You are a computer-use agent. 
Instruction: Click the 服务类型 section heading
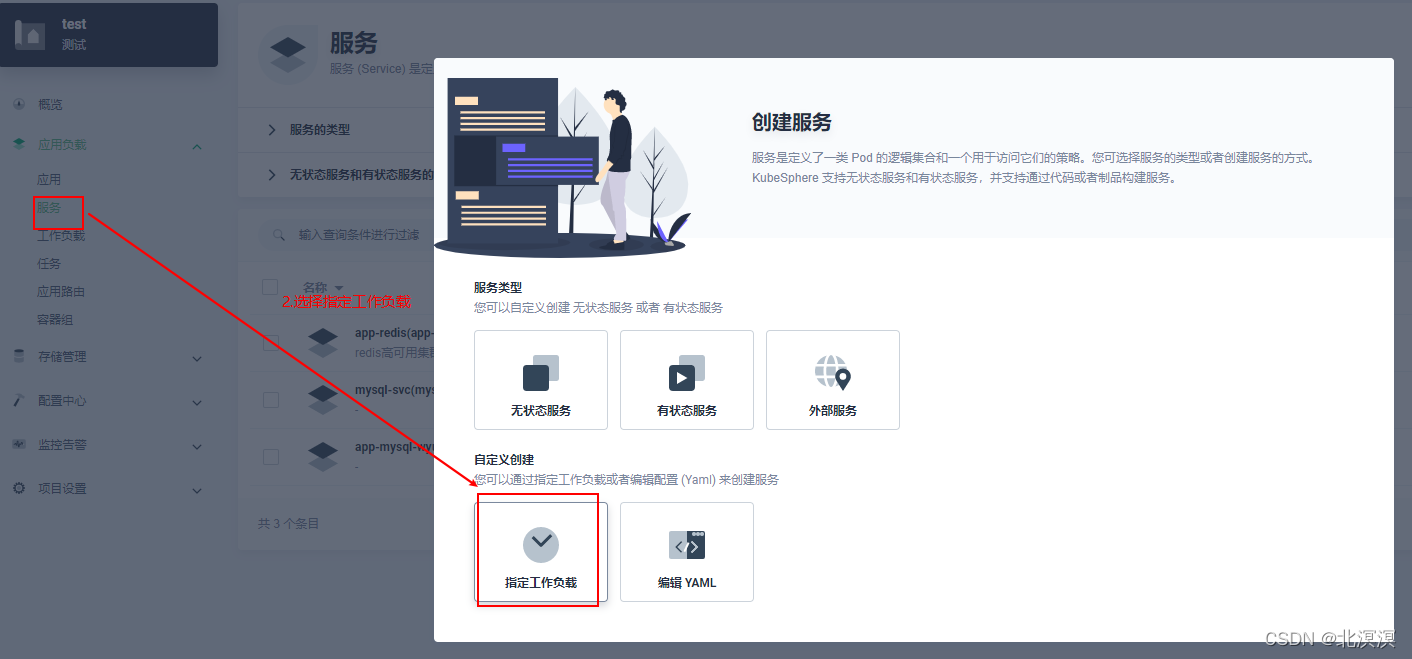tap(498, 287)
